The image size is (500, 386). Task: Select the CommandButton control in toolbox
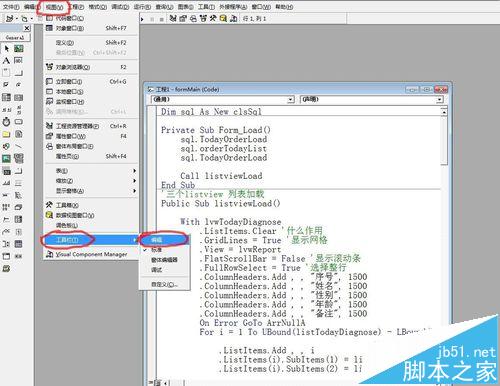pos(19,73)
